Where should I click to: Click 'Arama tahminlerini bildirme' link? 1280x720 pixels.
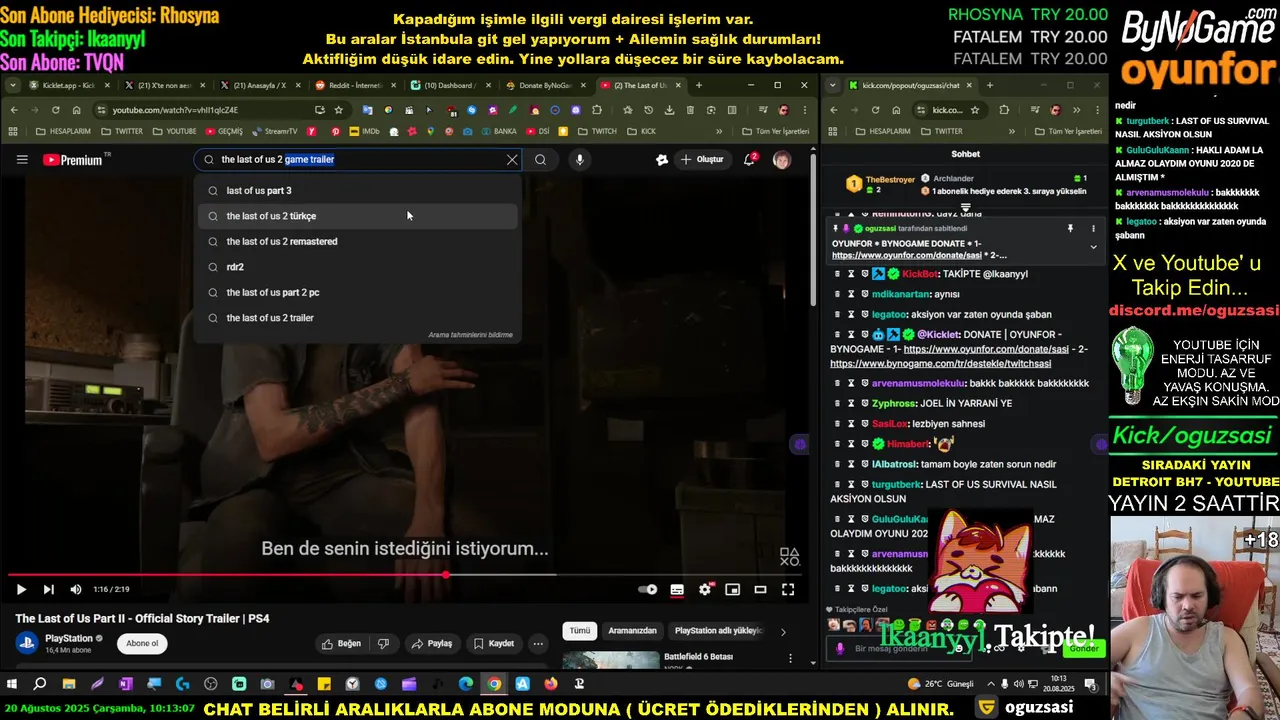[x=470, y=335]
